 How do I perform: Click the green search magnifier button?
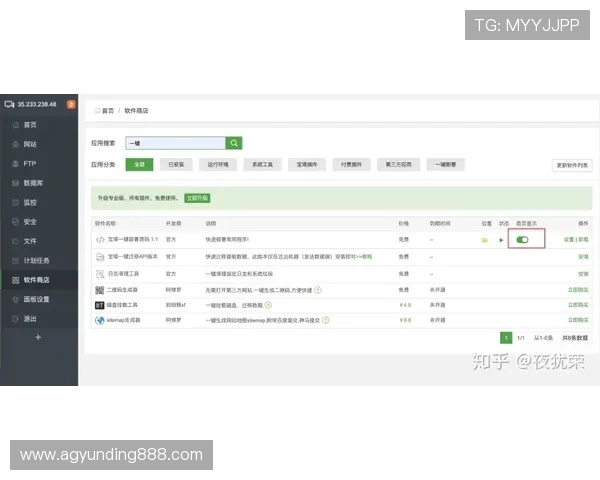click(234, 143)
